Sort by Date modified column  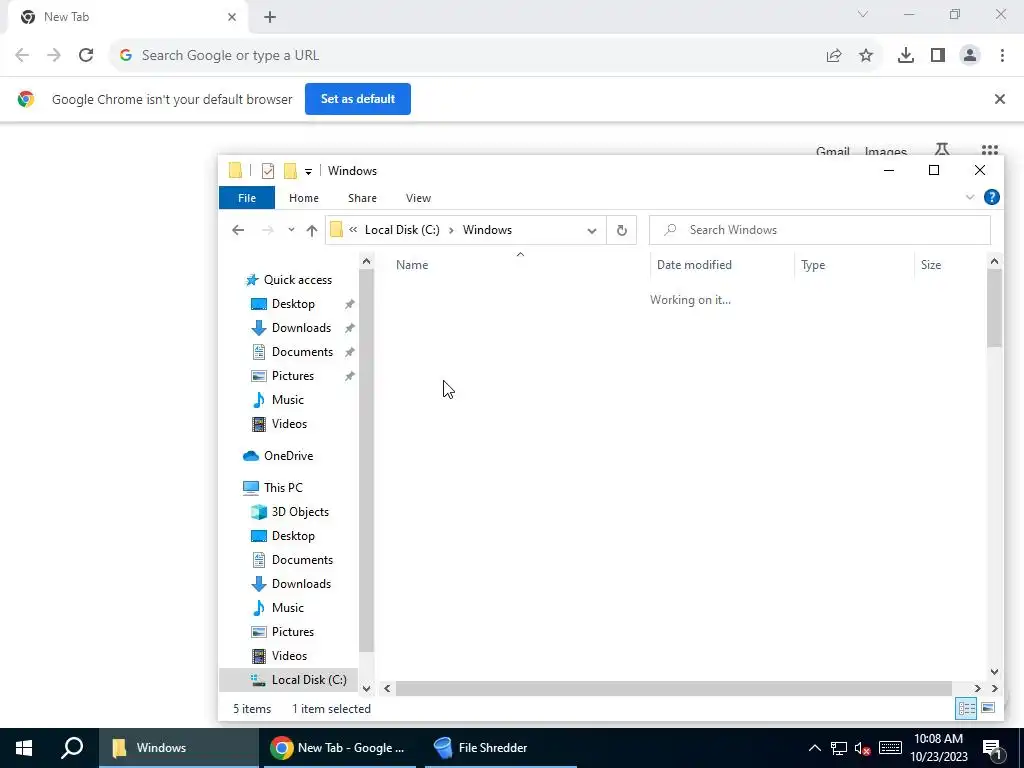[x=694, y=264]
